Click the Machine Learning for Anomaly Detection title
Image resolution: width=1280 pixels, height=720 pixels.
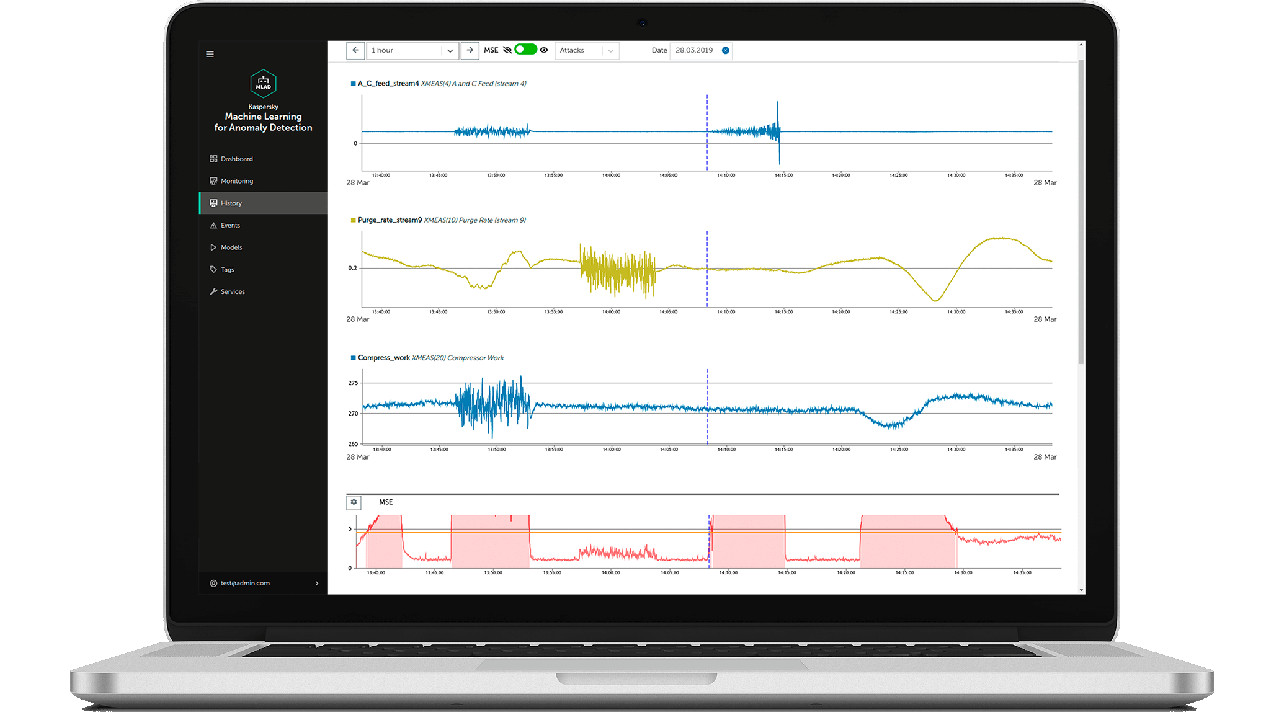pos(263,122)
